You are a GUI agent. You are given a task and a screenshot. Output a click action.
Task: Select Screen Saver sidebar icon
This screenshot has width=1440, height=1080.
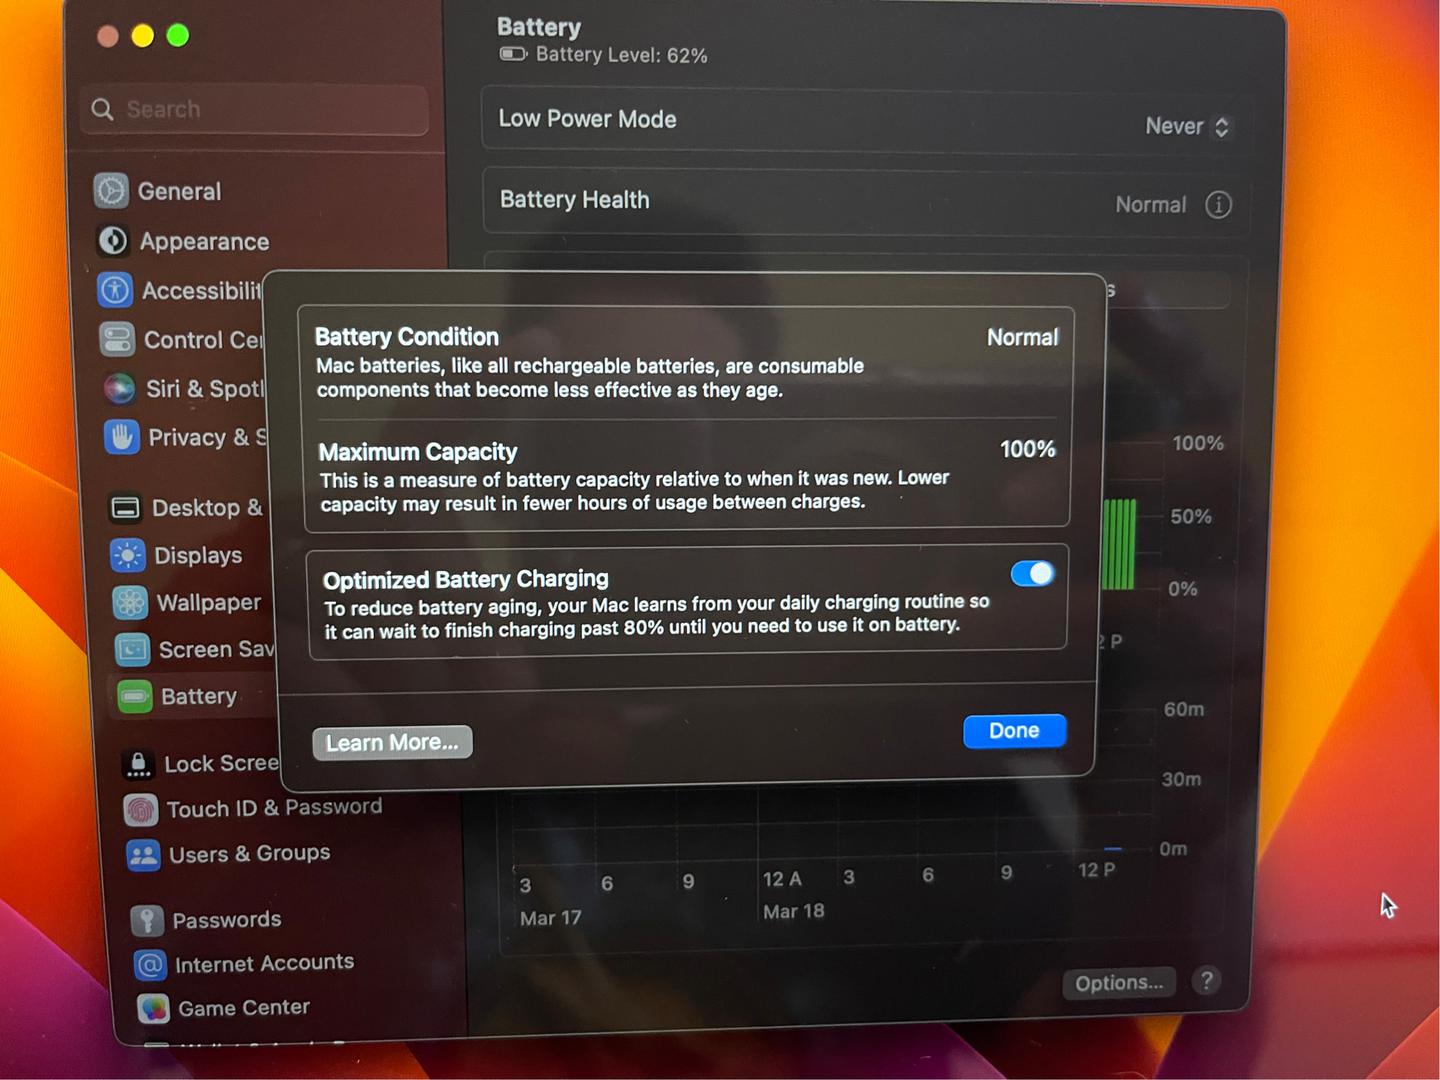[132, 650]
